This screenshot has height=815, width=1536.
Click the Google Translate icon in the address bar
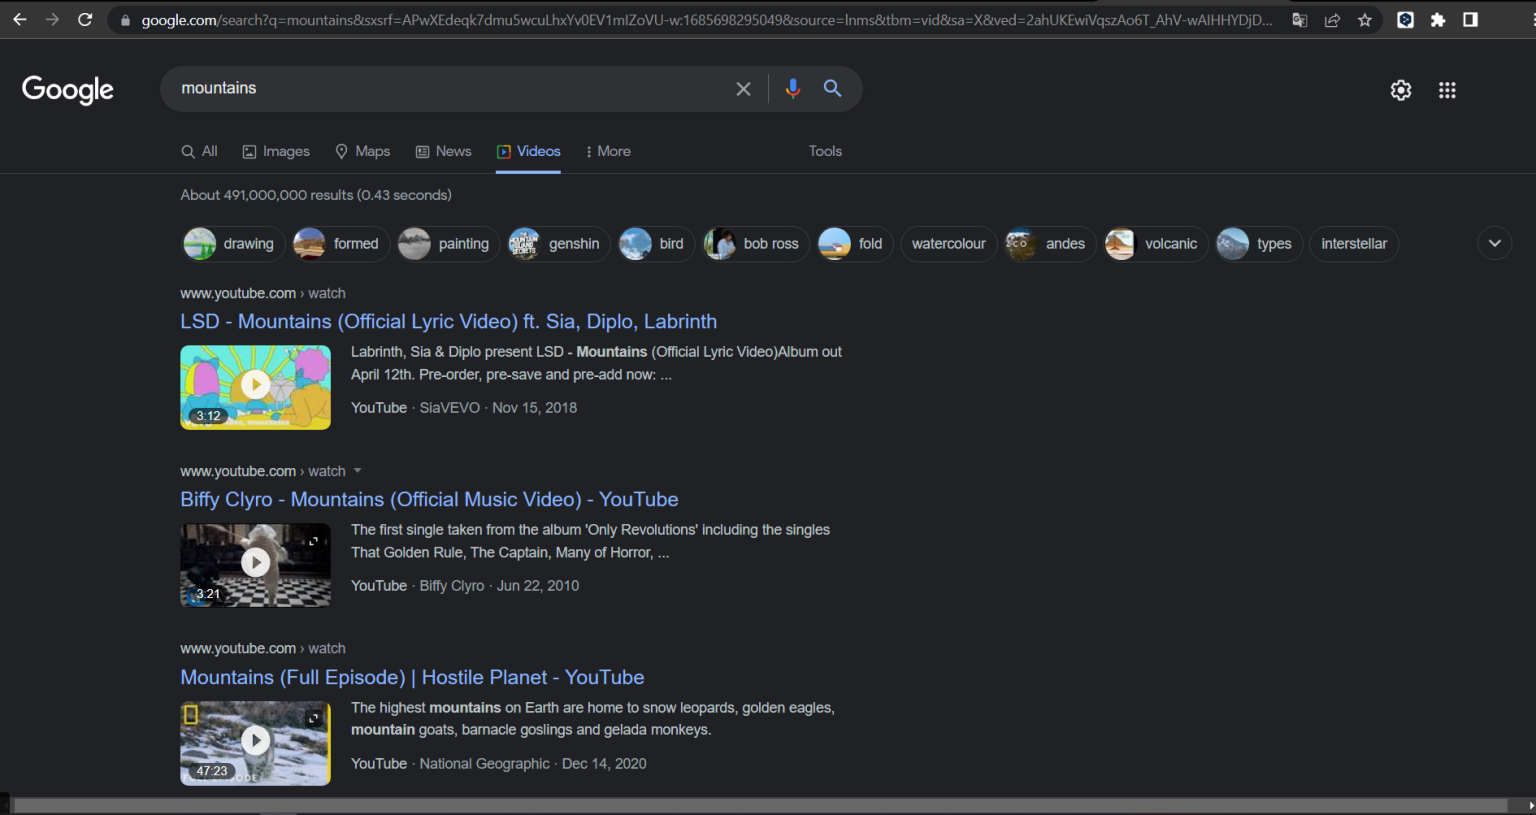(x=1299, y=19)
